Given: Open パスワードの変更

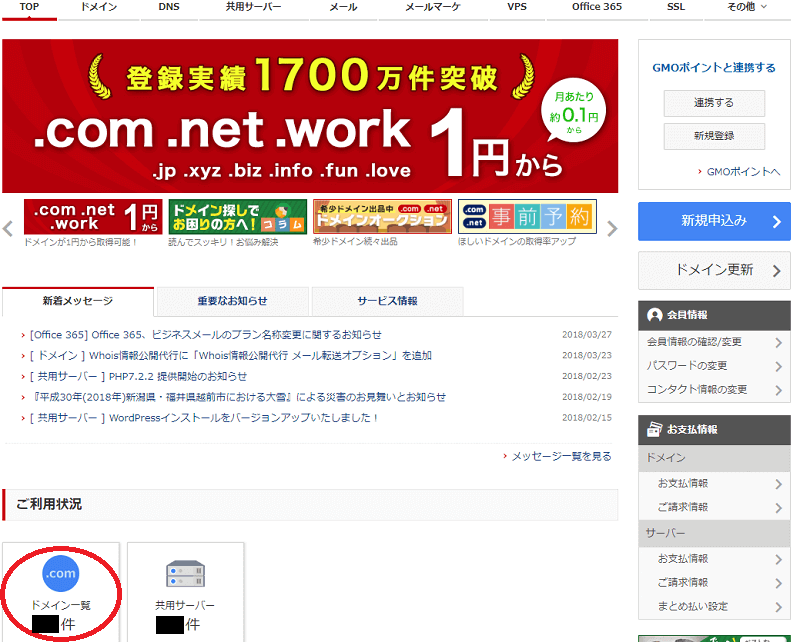Looking at the screenshot, I should coord(714,366).
